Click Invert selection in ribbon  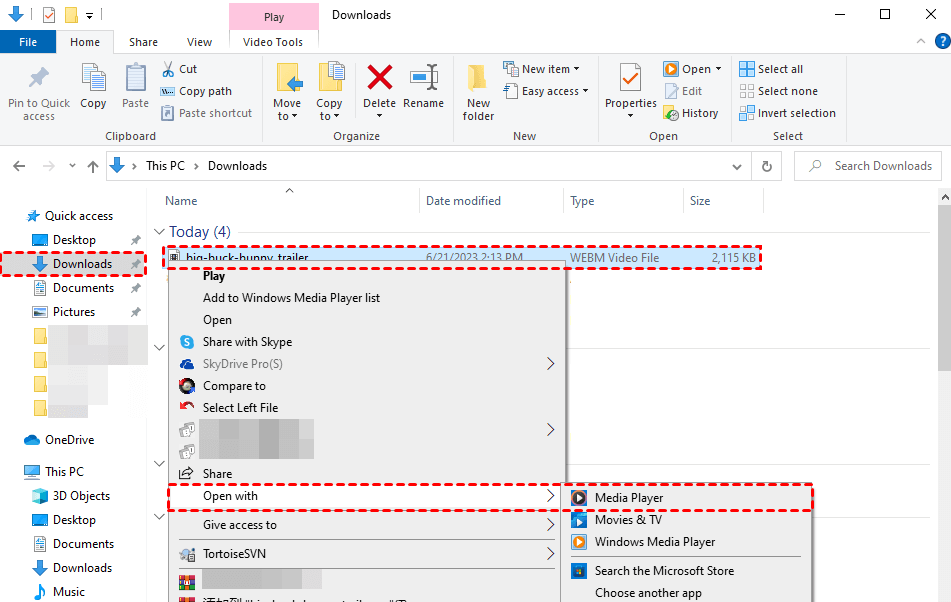787,113
